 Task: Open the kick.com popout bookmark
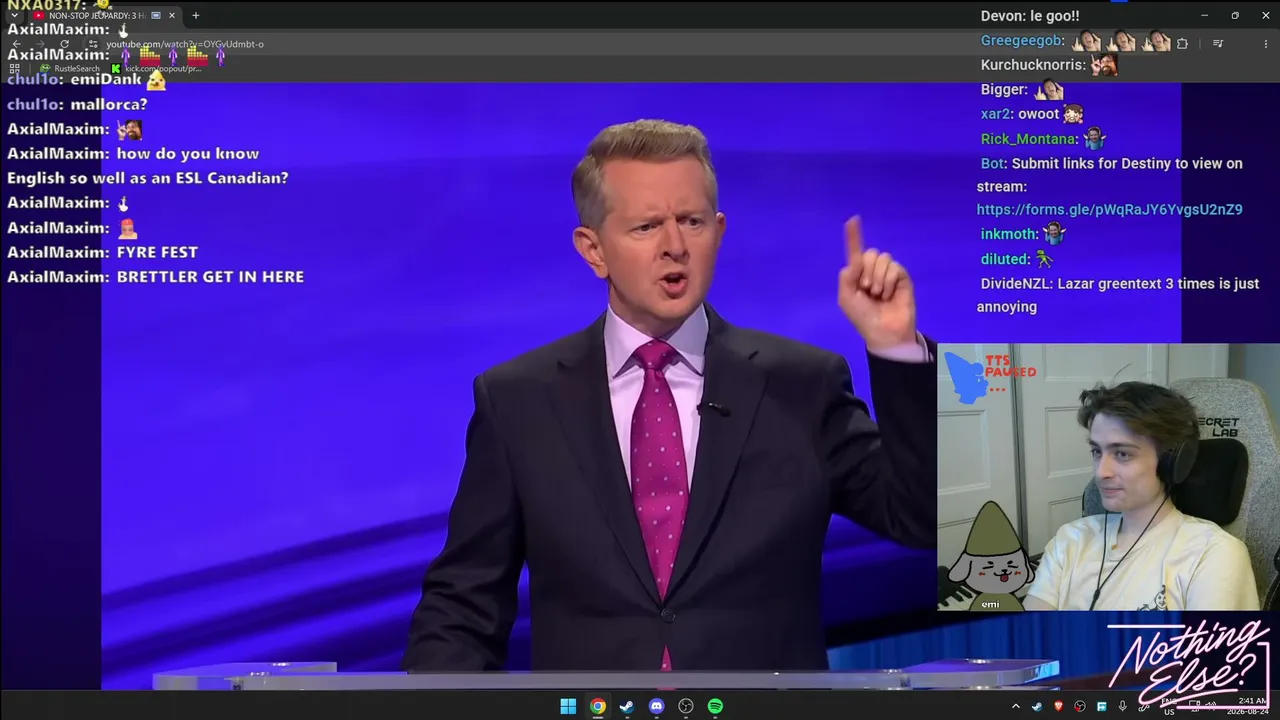coord(158,69)
